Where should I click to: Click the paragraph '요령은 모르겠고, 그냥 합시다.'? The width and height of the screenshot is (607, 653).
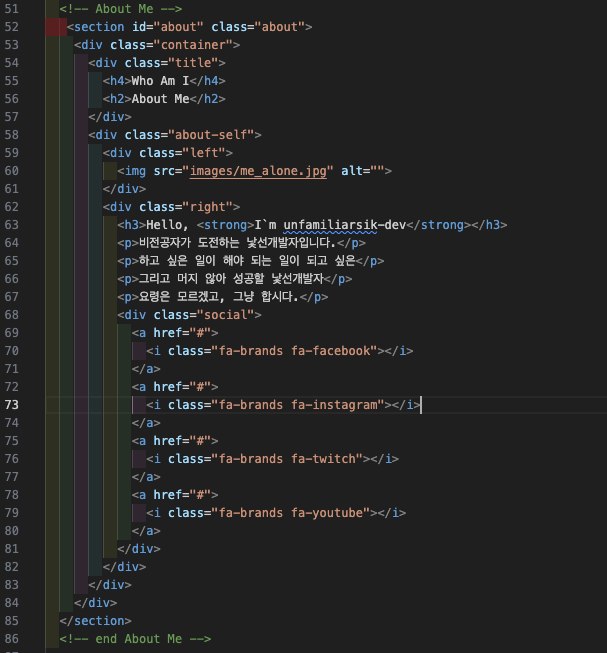click(x=219, y=297)
